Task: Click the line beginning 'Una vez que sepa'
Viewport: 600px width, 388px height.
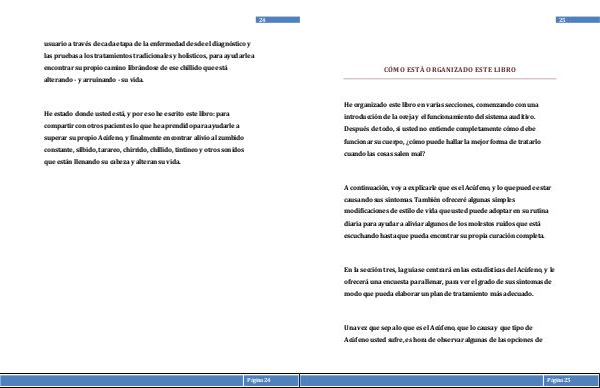Action: (438, 328)
